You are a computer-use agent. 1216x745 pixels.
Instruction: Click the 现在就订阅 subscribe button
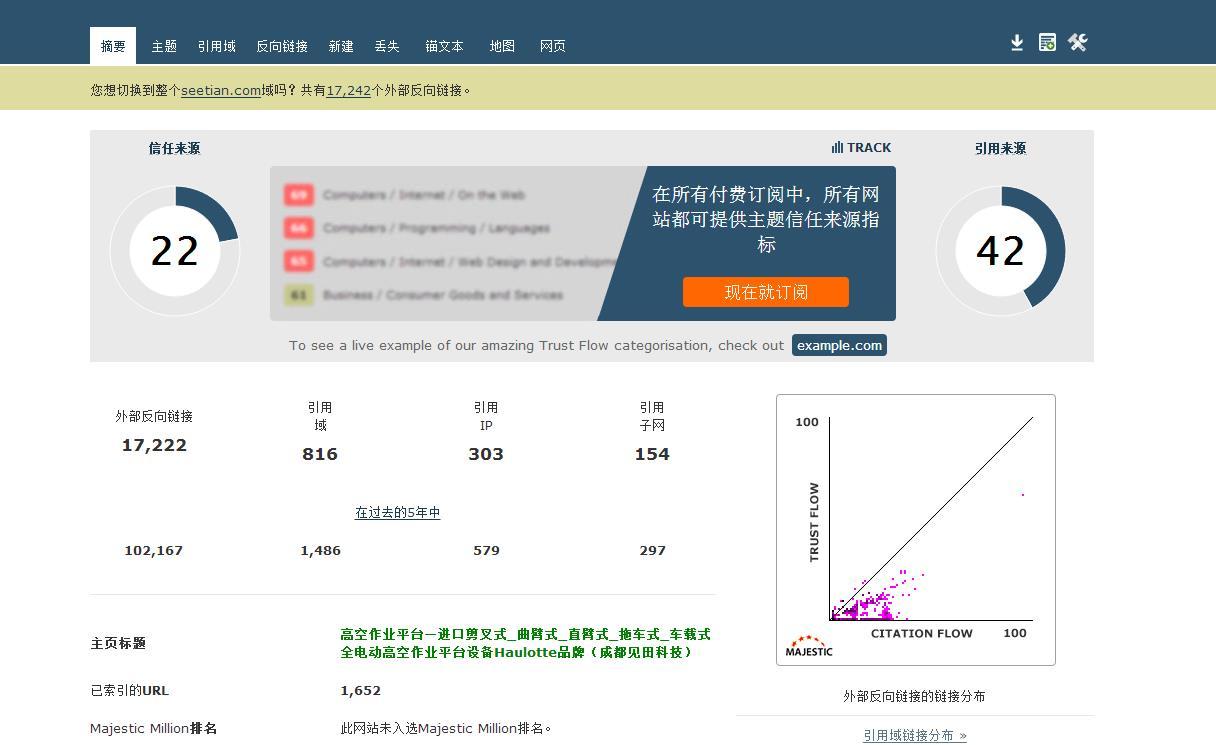tap(766, 292)
